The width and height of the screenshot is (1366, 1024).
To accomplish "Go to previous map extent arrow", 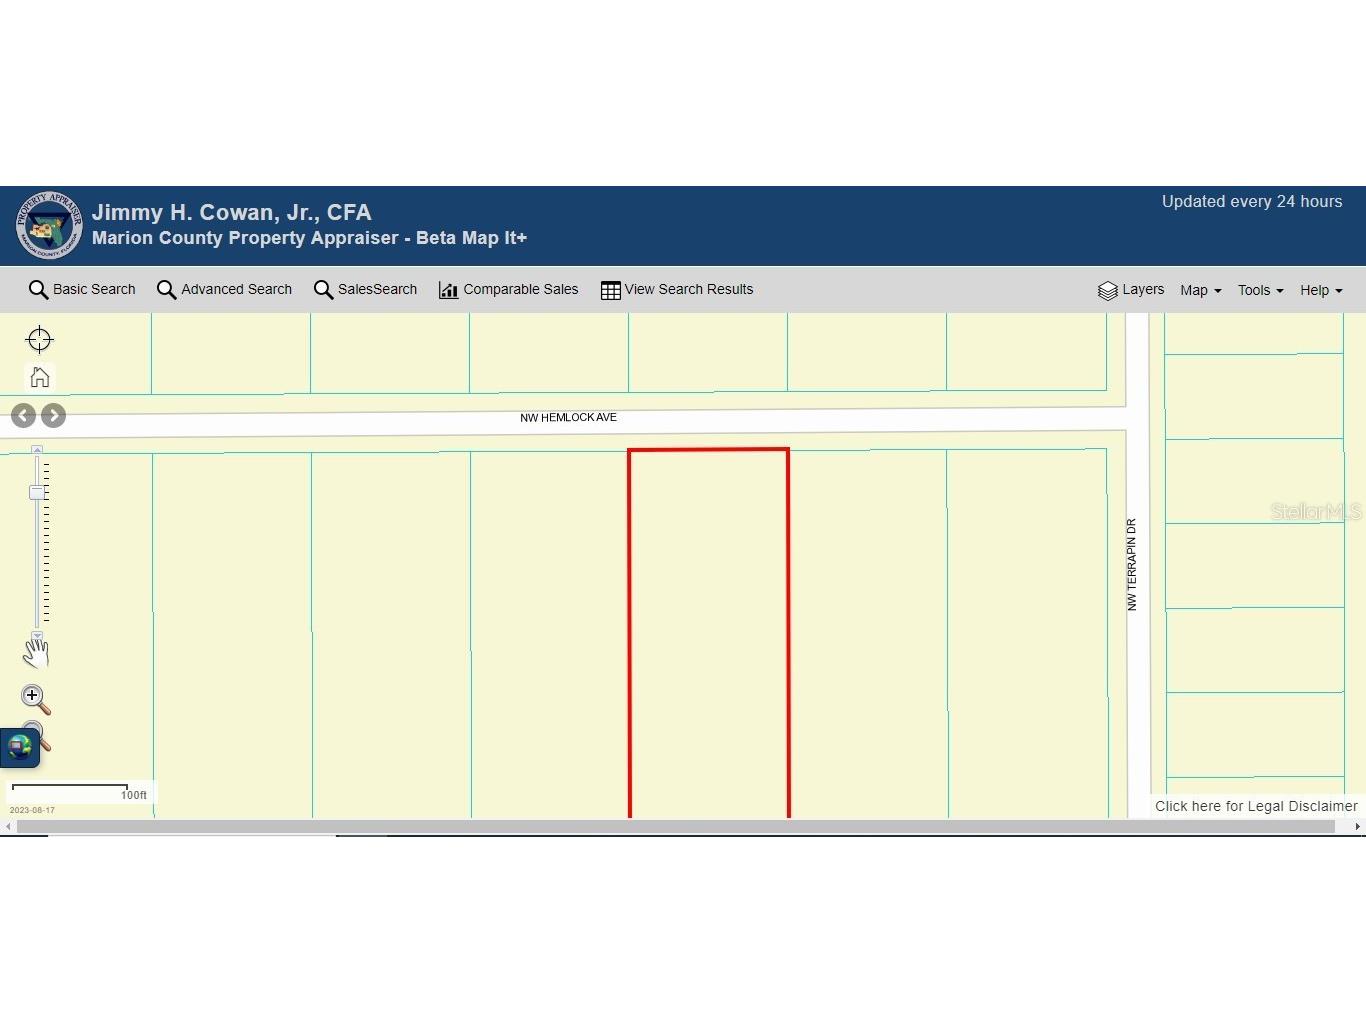I will click(24, 415).
